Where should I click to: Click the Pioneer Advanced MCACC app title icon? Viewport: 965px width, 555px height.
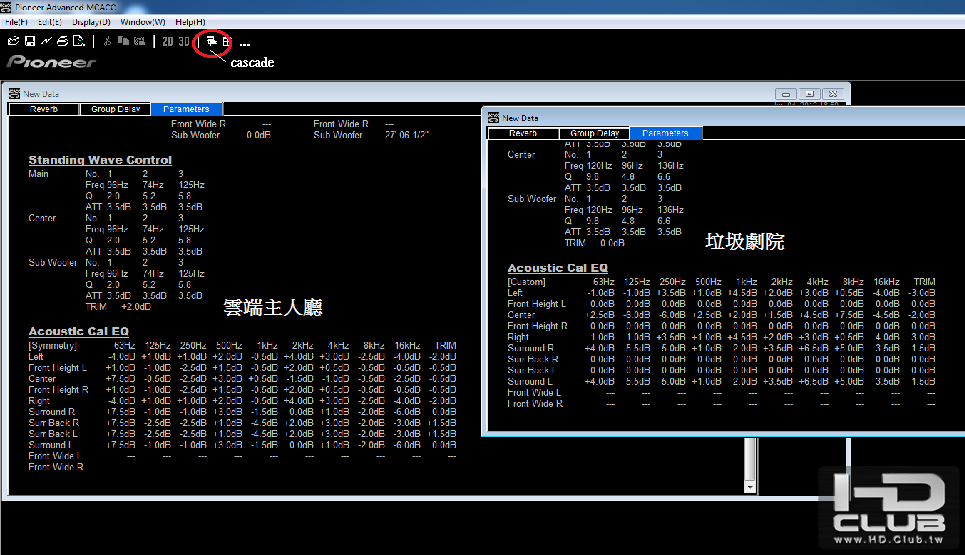(6, 7)
